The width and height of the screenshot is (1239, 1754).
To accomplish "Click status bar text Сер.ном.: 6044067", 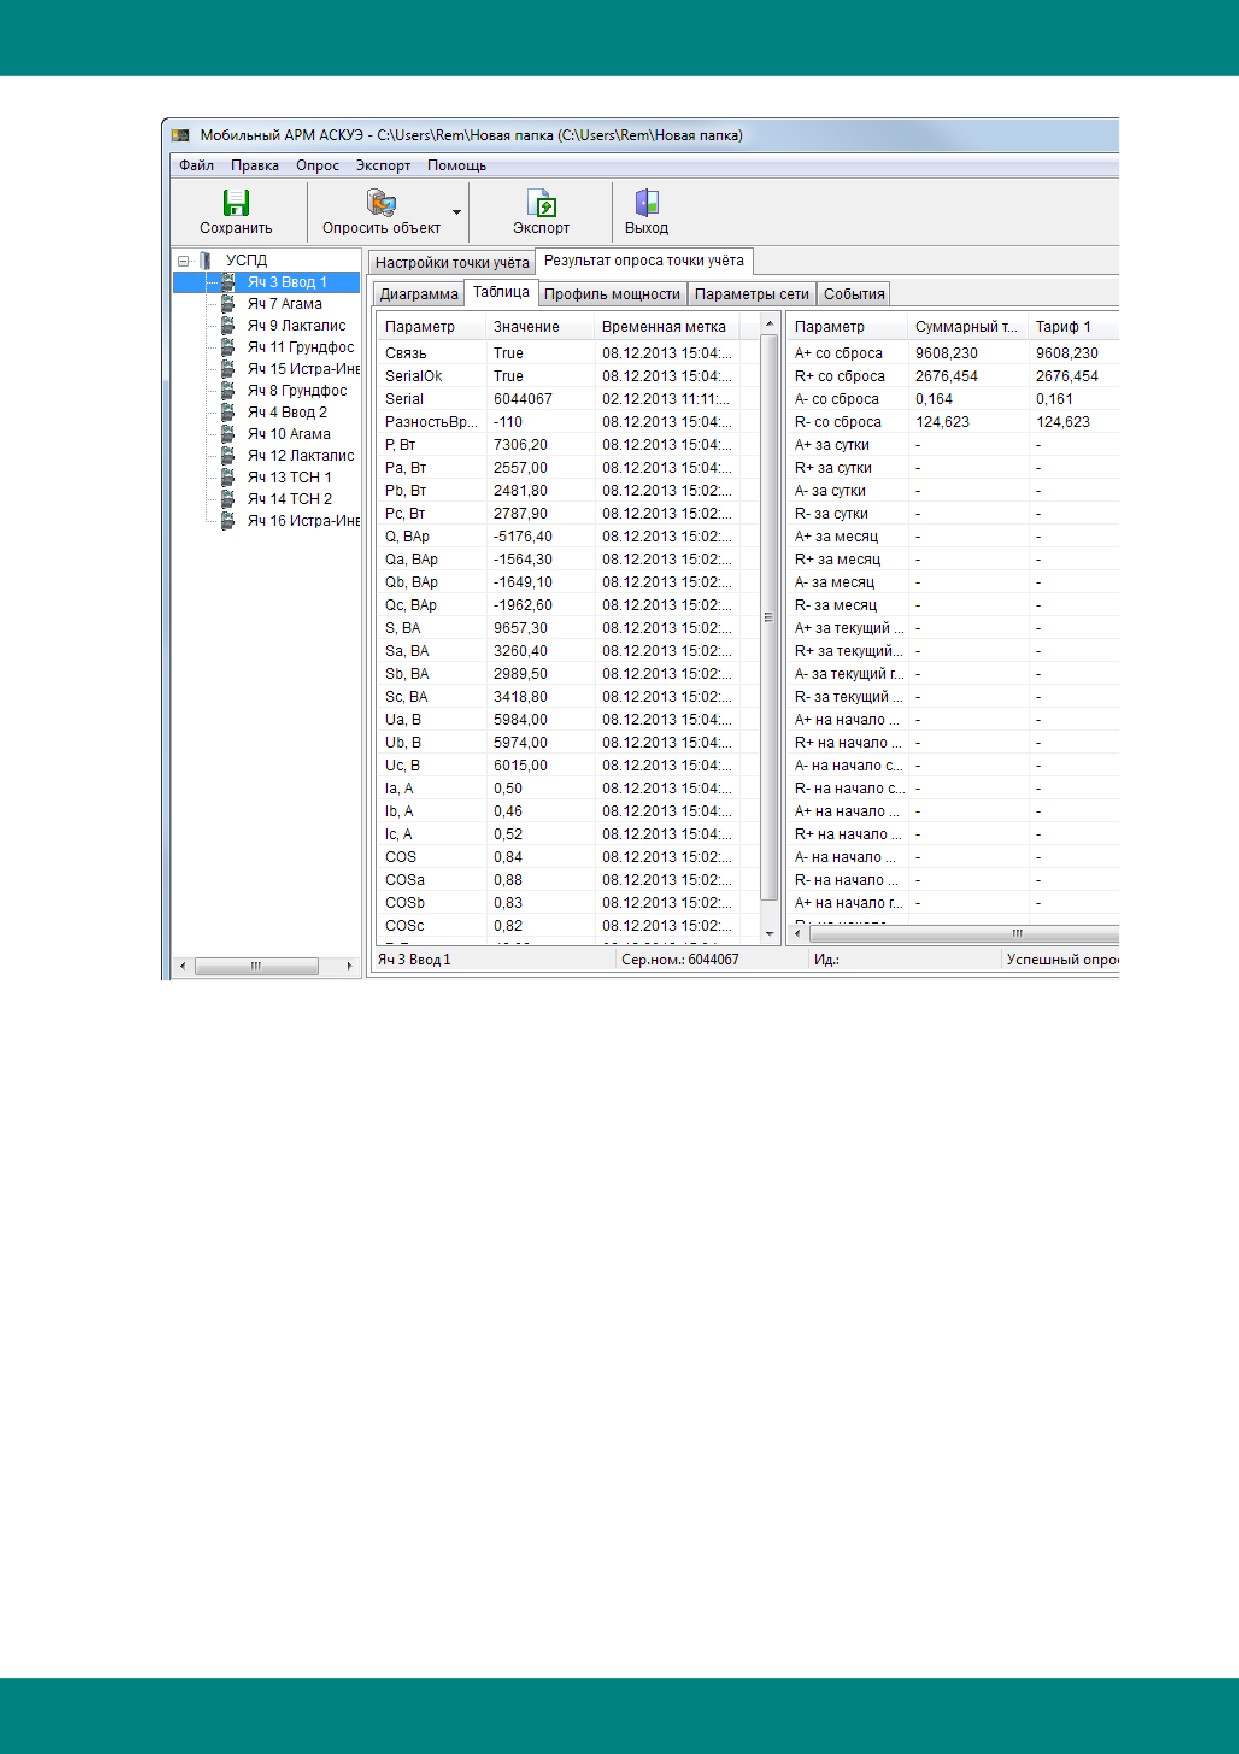I will point(680,960).
